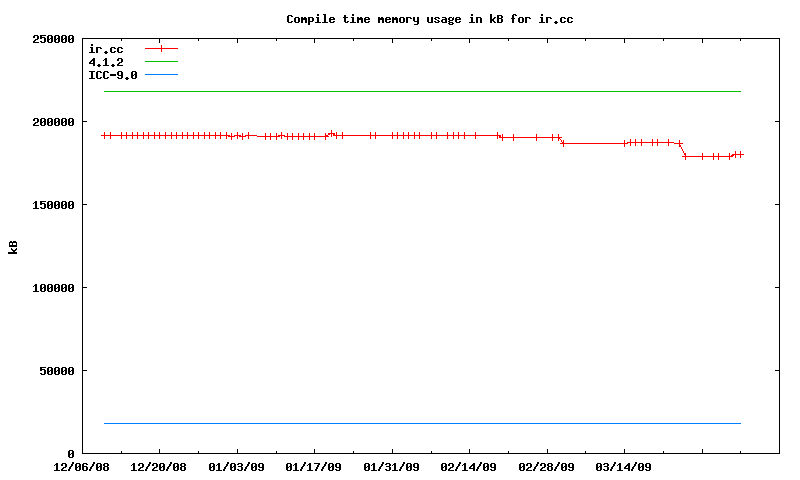Click the first red data point on the left
This screenshot has width=800, height=480.
point(104,135)
